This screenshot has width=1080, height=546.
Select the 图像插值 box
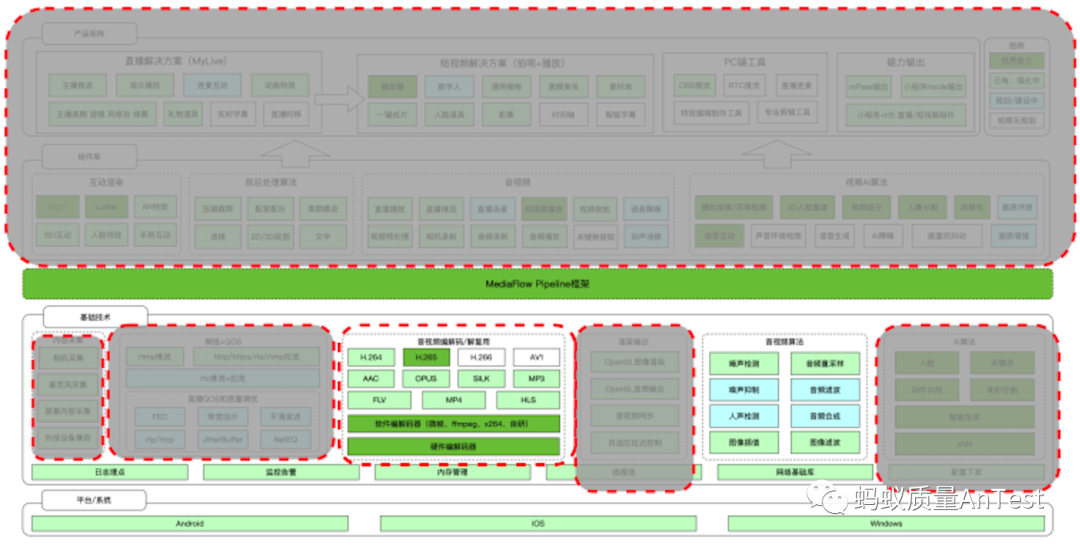(744, 442)
